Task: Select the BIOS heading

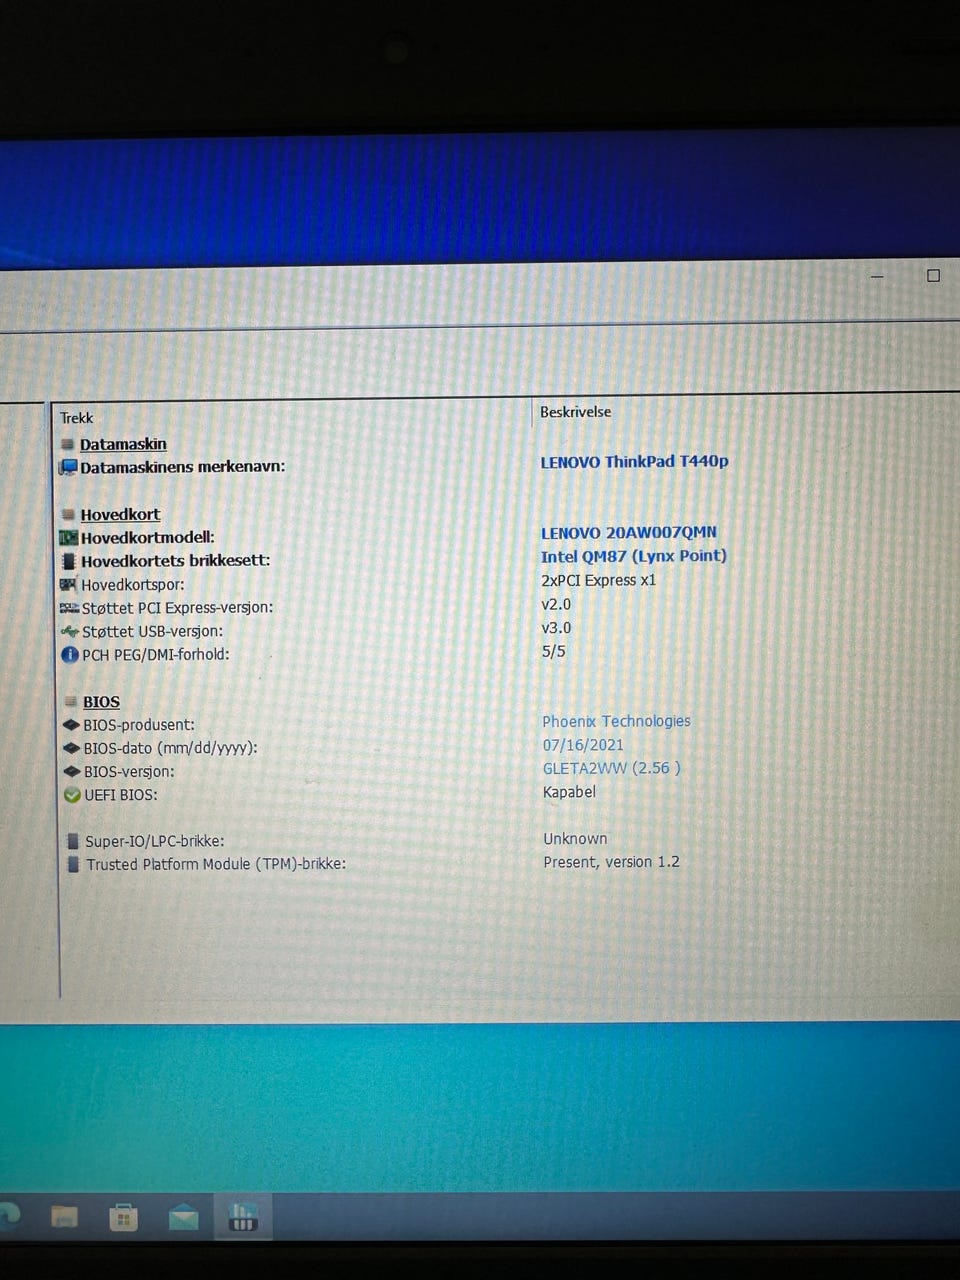Action: (101, 702)
